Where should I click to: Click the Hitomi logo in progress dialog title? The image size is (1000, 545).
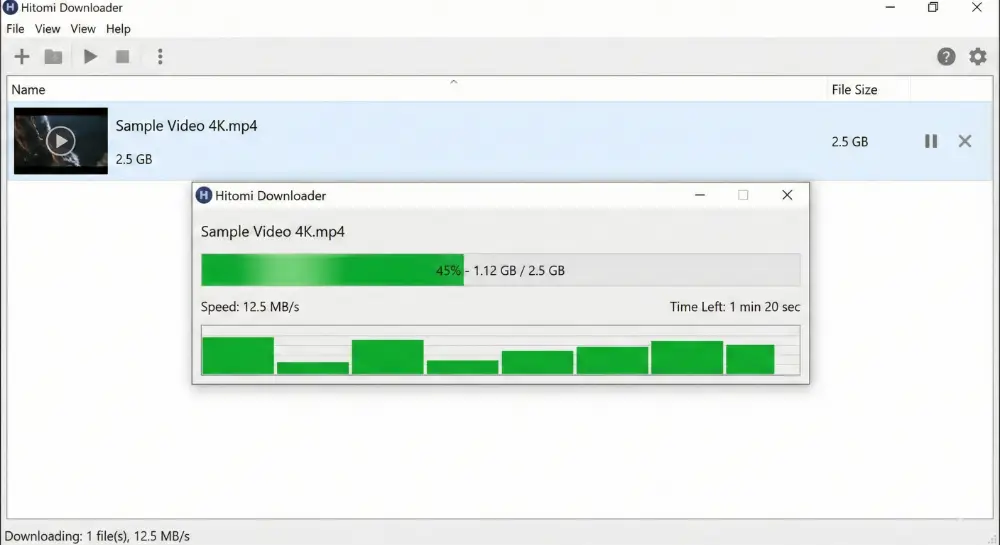[x=204, y=195]
